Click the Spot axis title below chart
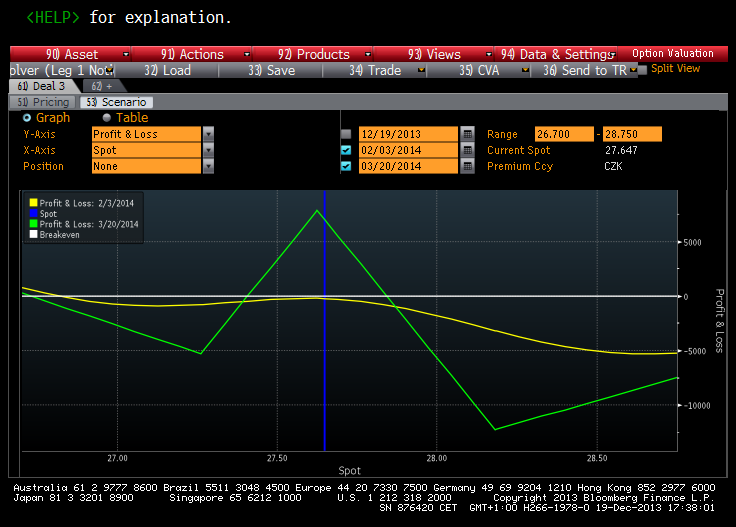Screen dimensions: 736x527 (x=349, y=471)
